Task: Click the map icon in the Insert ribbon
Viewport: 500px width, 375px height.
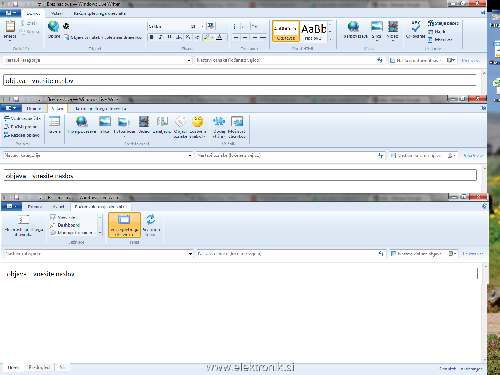Action: tap(162, 122)
